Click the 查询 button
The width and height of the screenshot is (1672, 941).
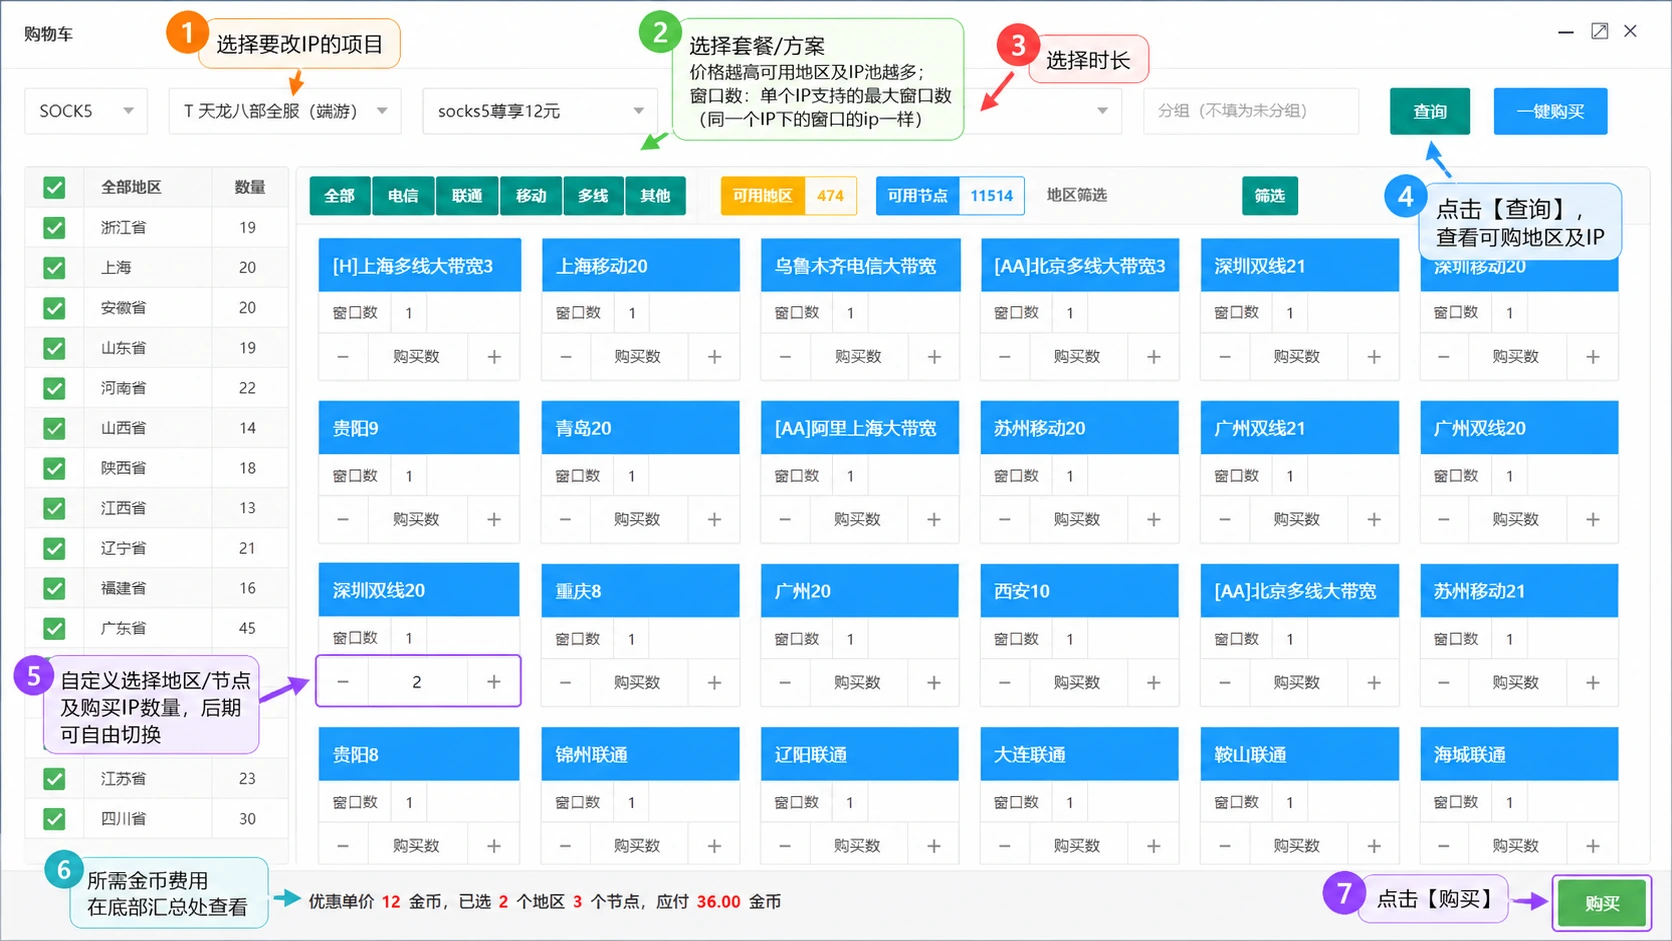1430,111
